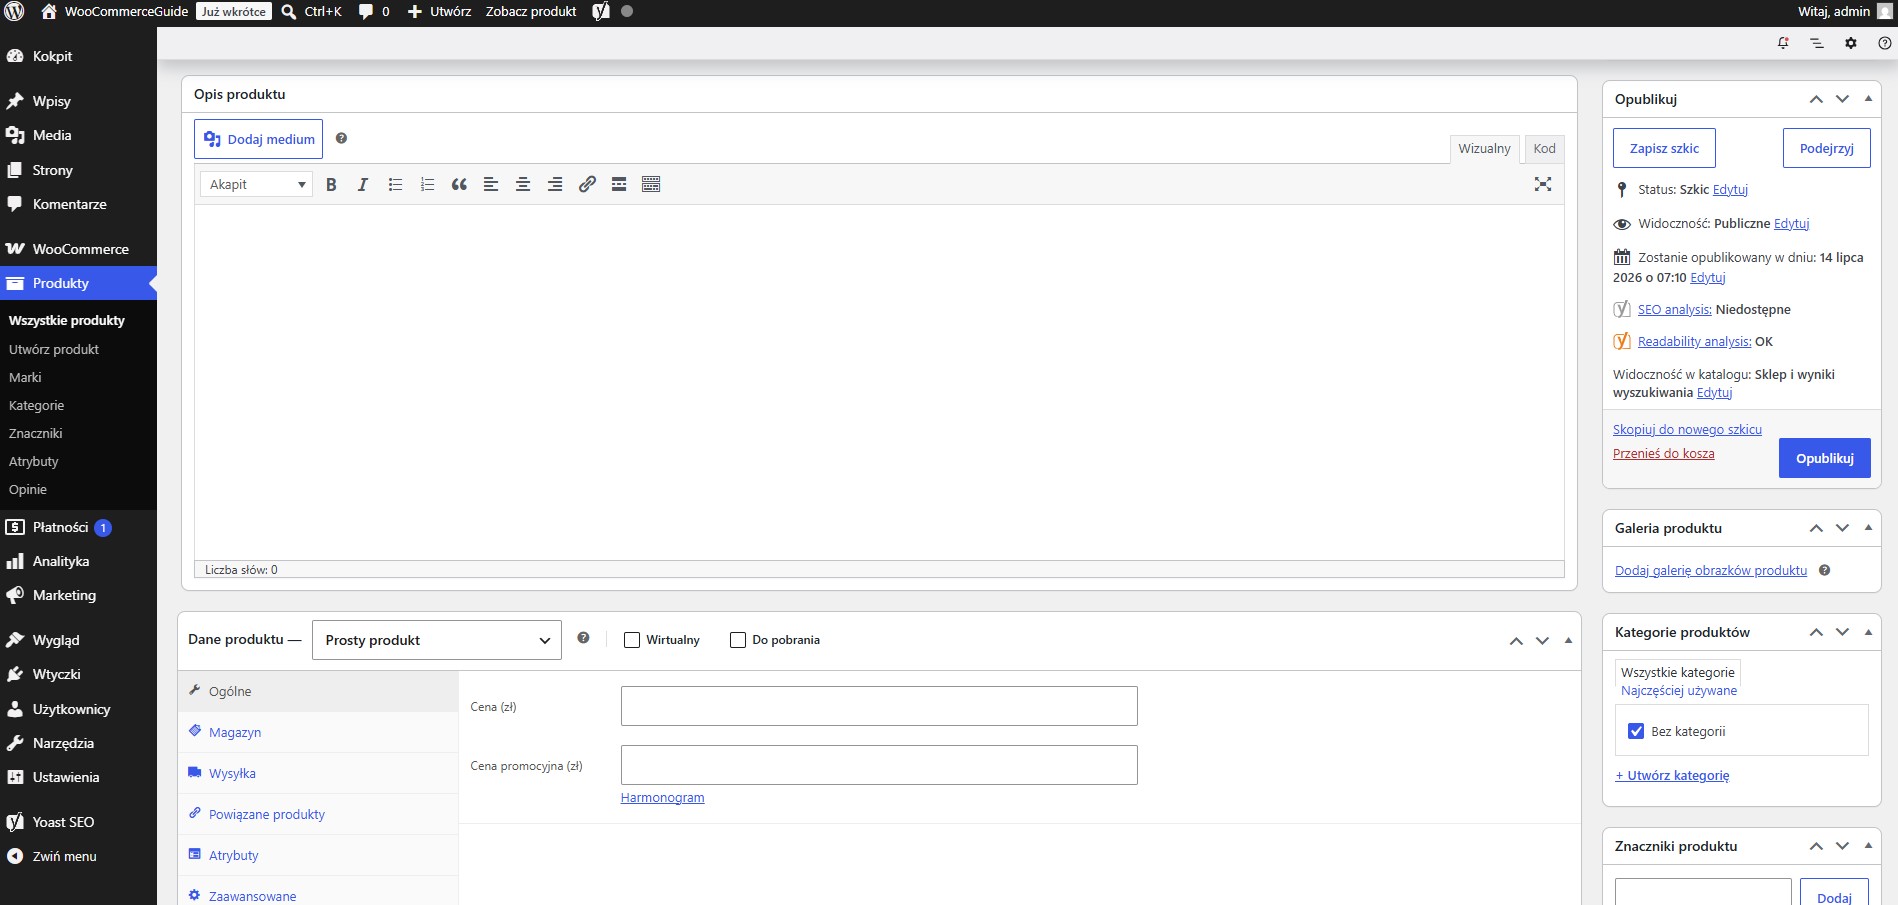
Task: Open Prosty produkt type dropdown
Action: point(437,640)
